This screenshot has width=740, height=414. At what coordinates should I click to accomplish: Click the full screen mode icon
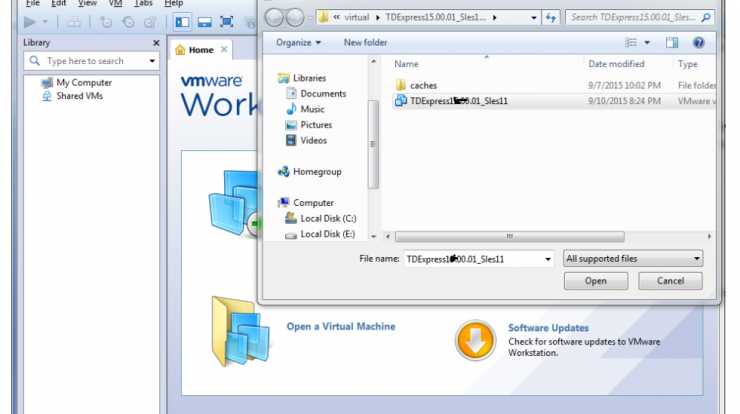point(227,22)
